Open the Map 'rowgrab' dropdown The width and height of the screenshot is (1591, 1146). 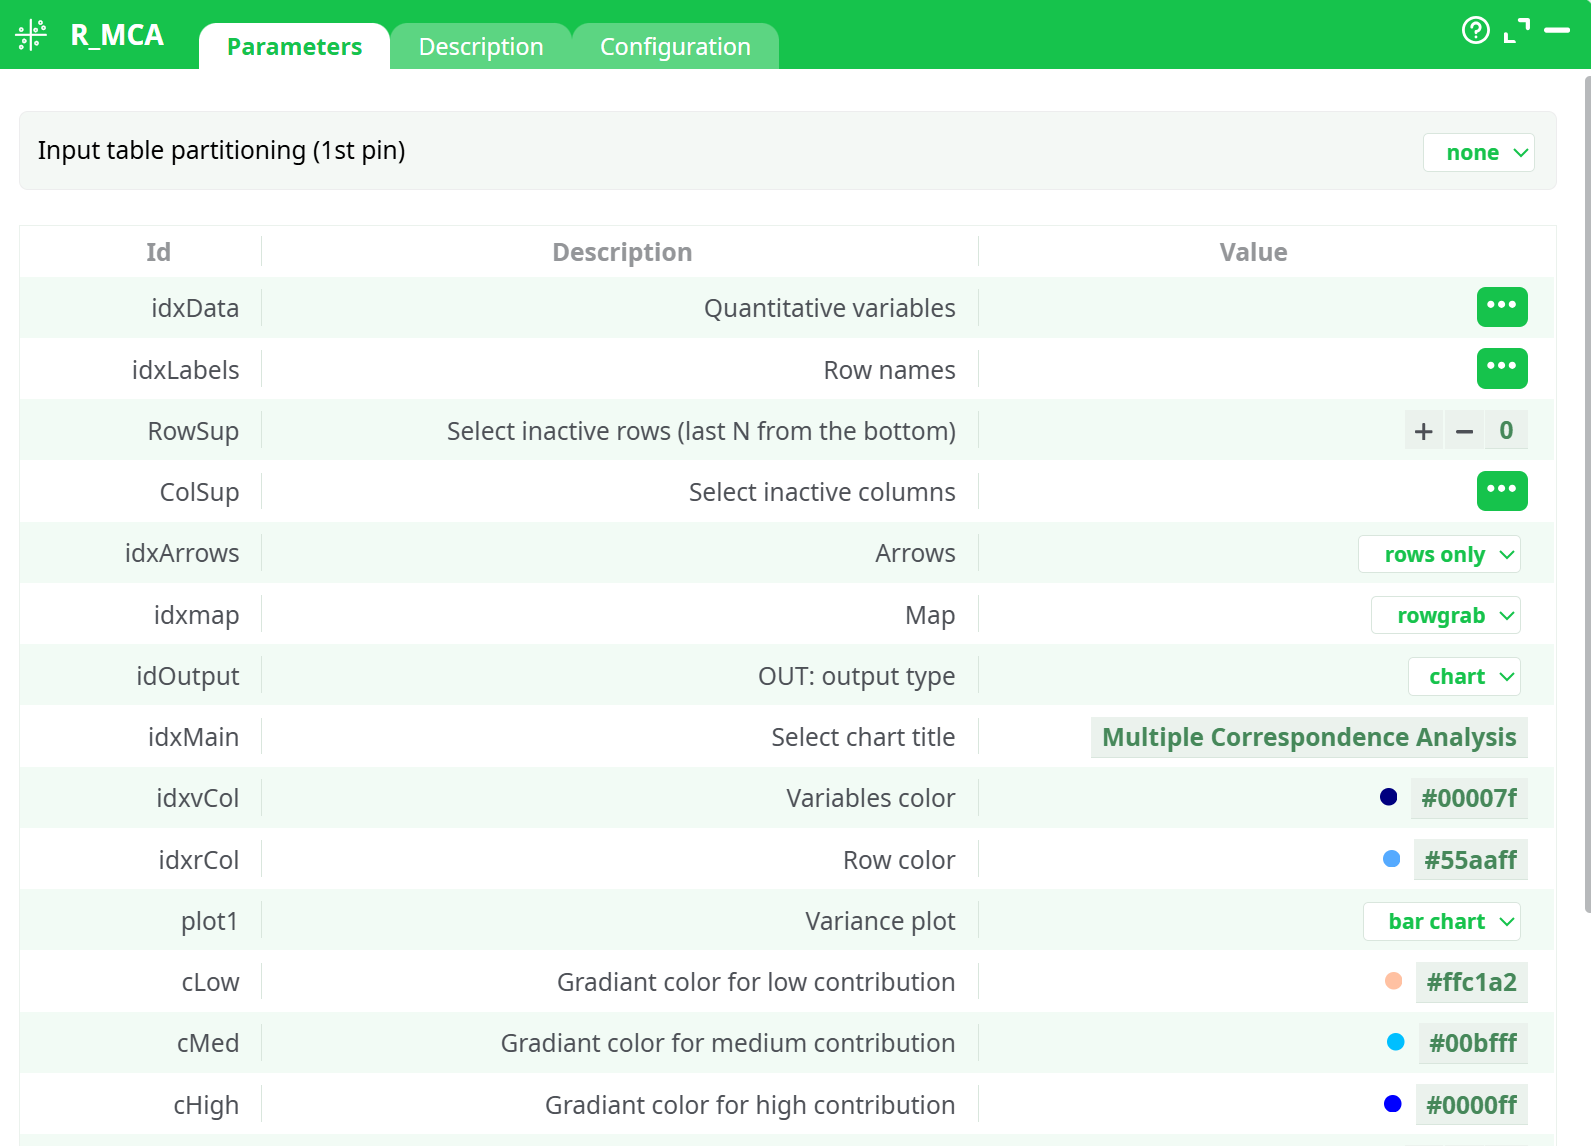[x=1445, y=616]
